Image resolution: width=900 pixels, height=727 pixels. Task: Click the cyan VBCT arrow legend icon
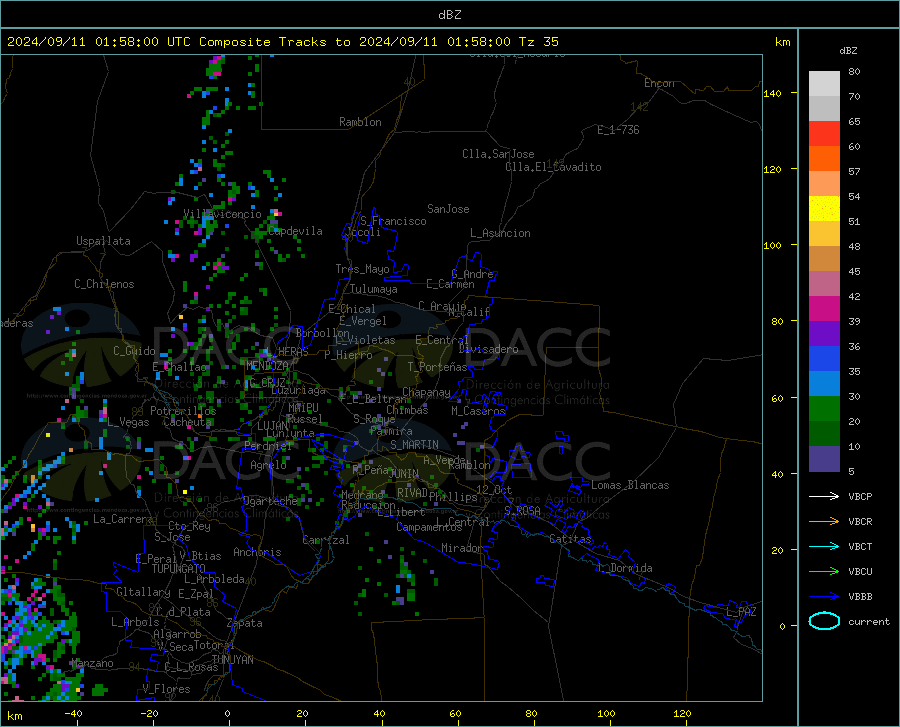click(824, 546)
